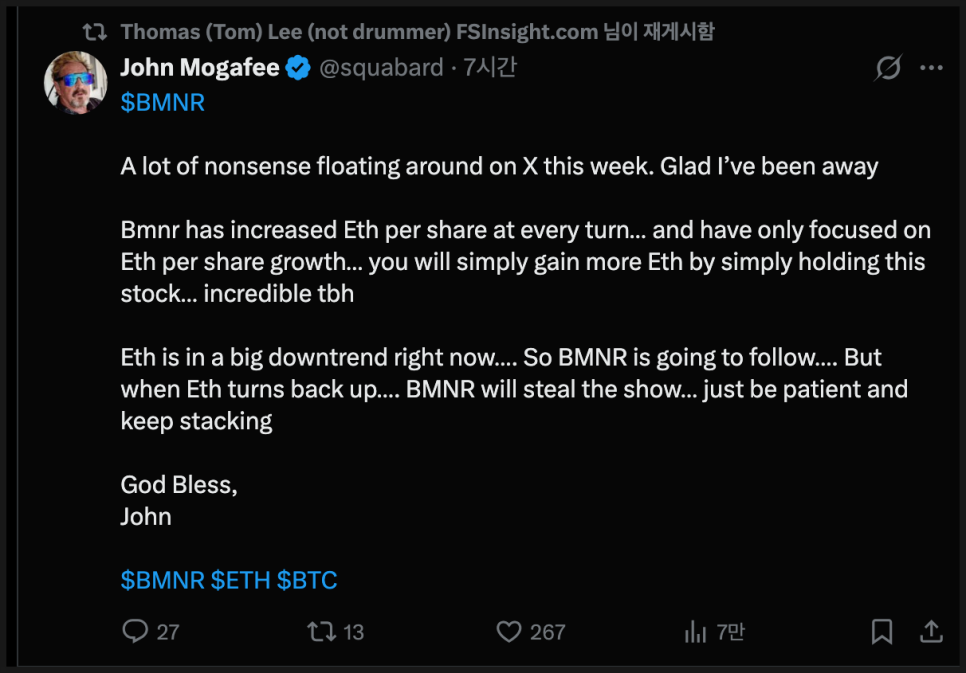The height and width of the screenshot is (673, 966).
Task: Open the $ETH cashtag
Action: click(x=240, y=580)
